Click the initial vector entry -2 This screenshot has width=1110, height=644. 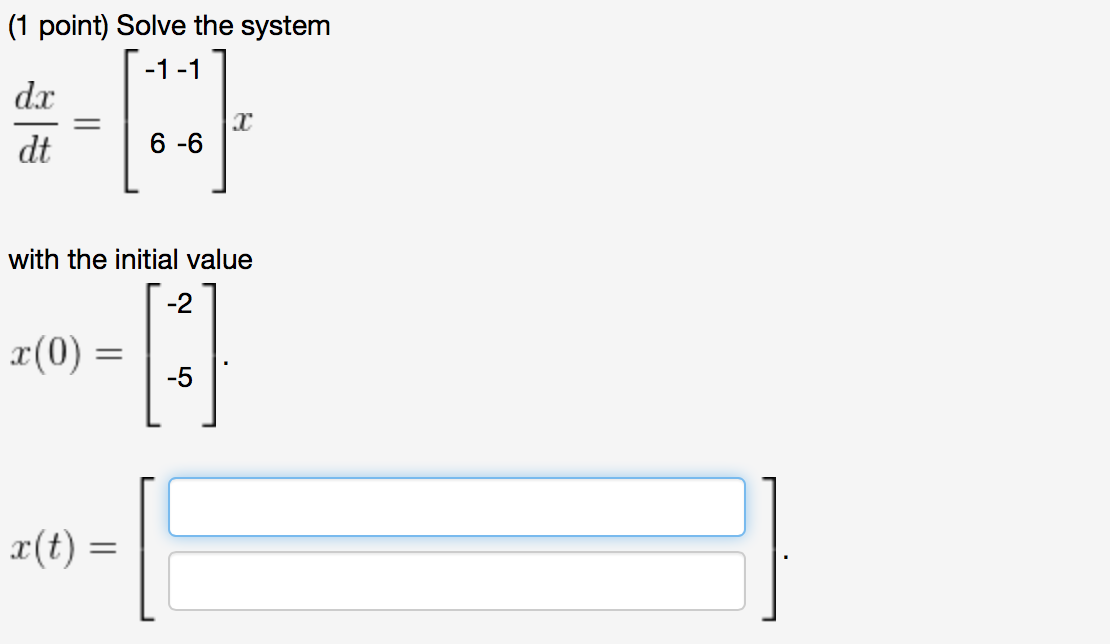(180, 304)
